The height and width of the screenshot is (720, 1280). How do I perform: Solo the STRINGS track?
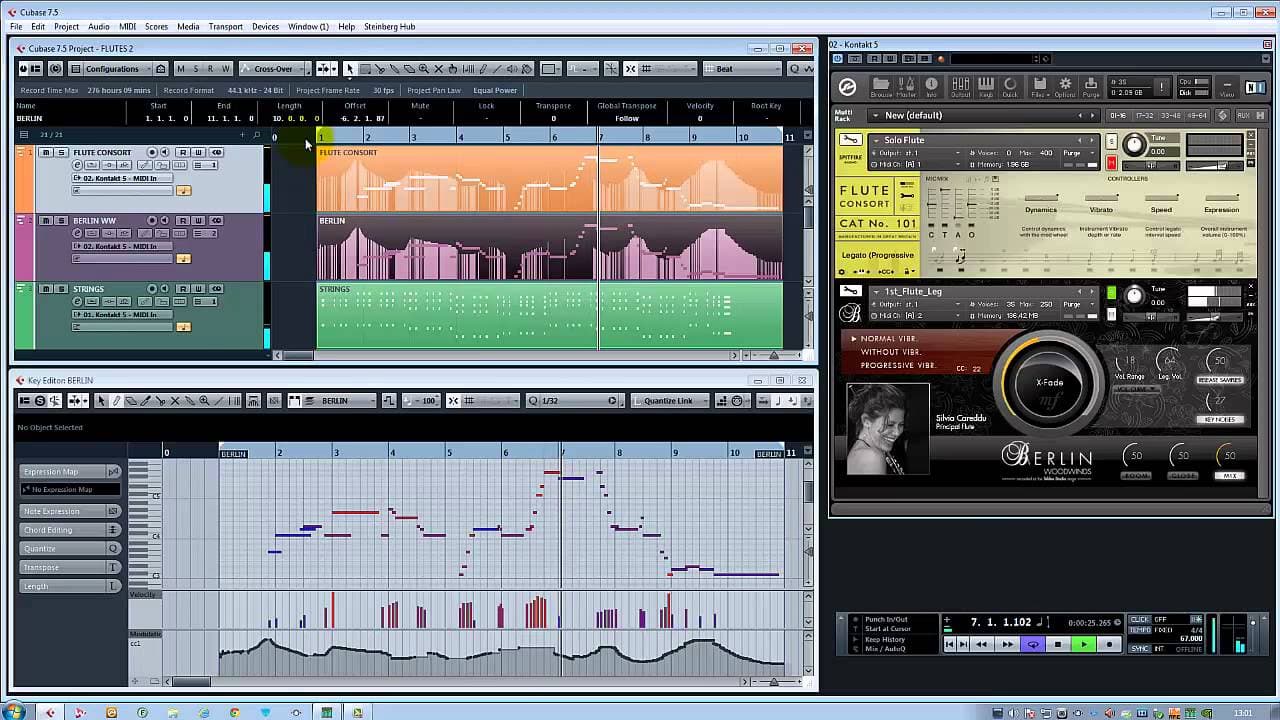click(60, 288)
